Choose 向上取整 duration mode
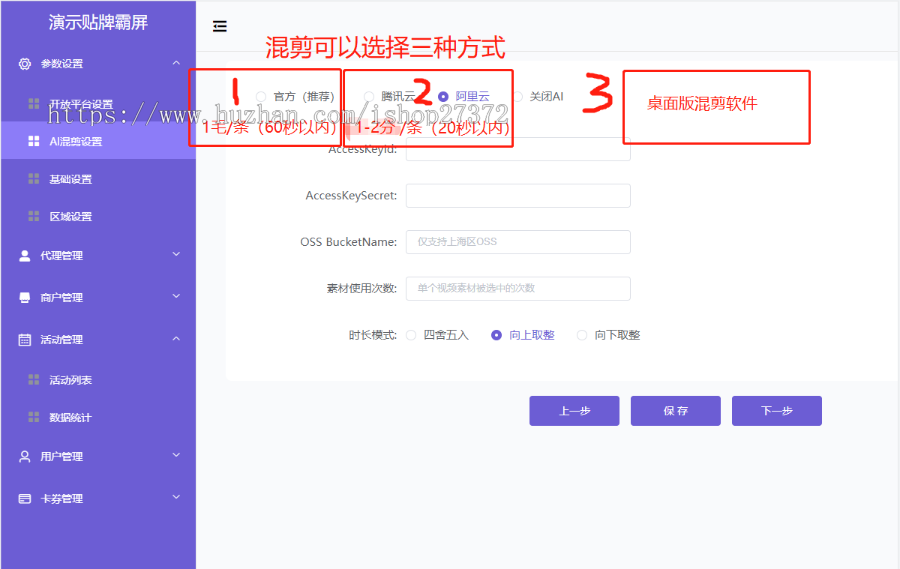The width and height of the screenshot is (900, 569). click(x=496, y=335)
